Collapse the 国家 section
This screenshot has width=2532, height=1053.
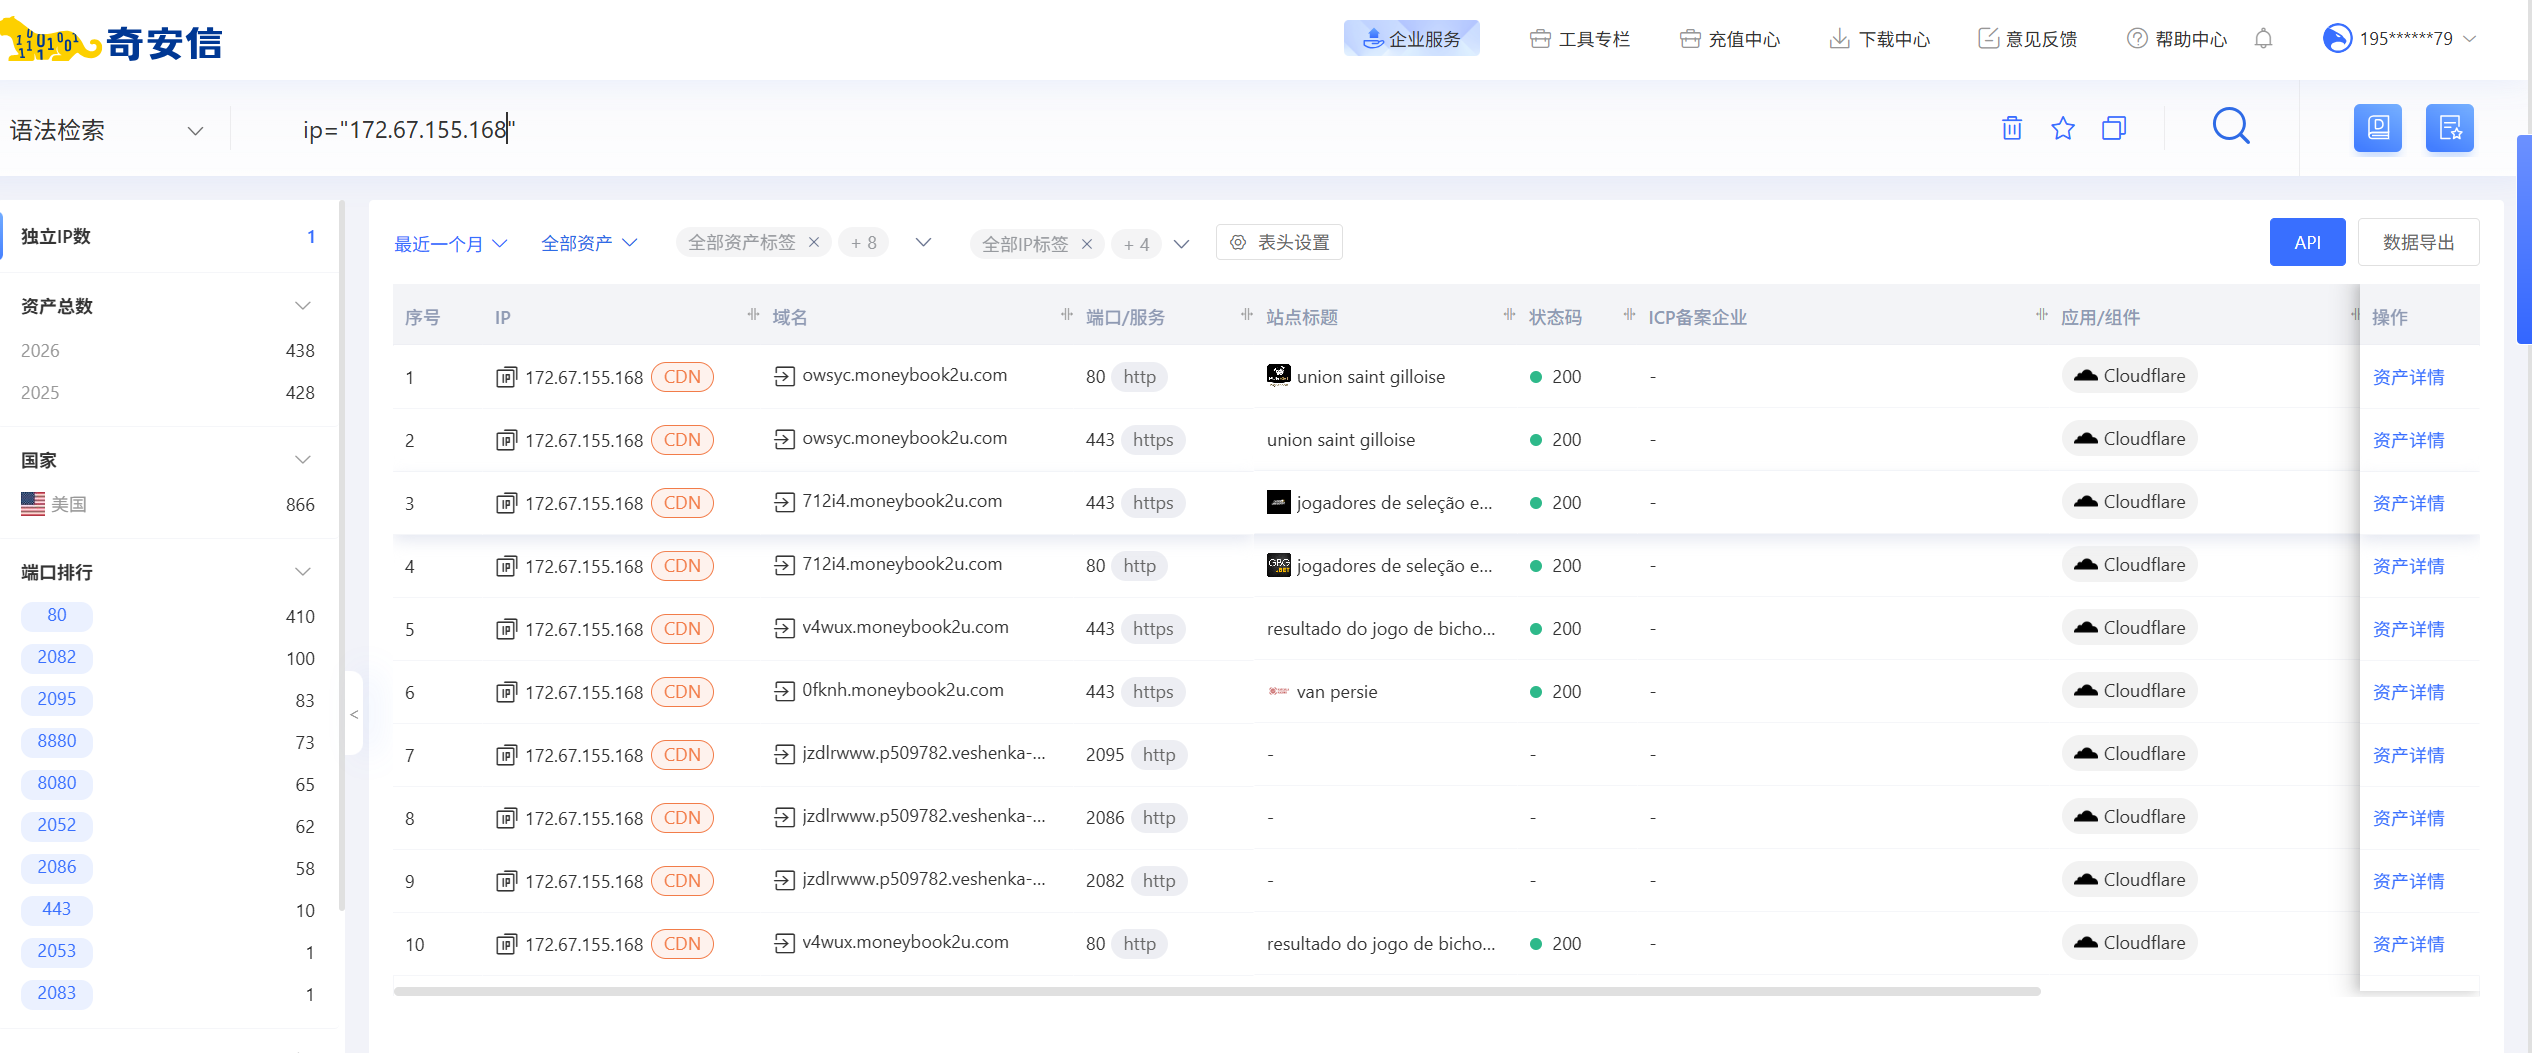(303, 460)
